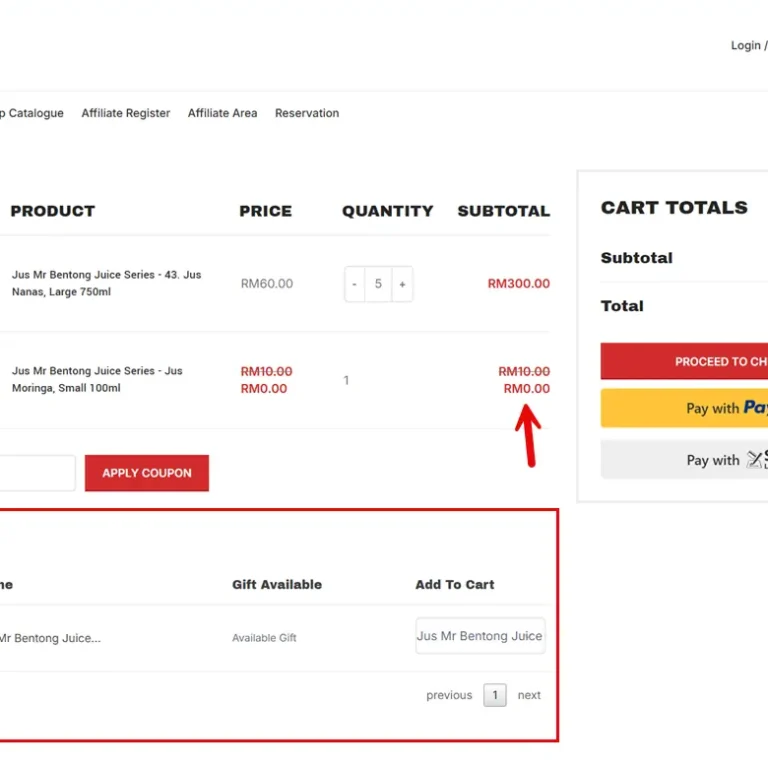Click the Gift Available column header
This screenshot has height=768, width=768.
(277, 584)
